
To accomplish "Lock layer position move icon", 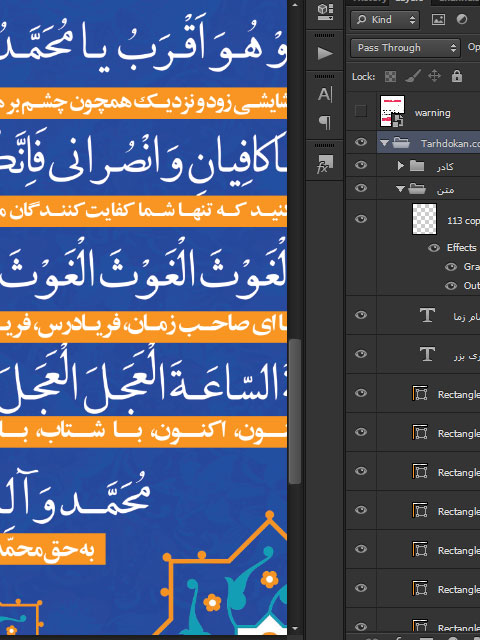I will tap(434, 76).
